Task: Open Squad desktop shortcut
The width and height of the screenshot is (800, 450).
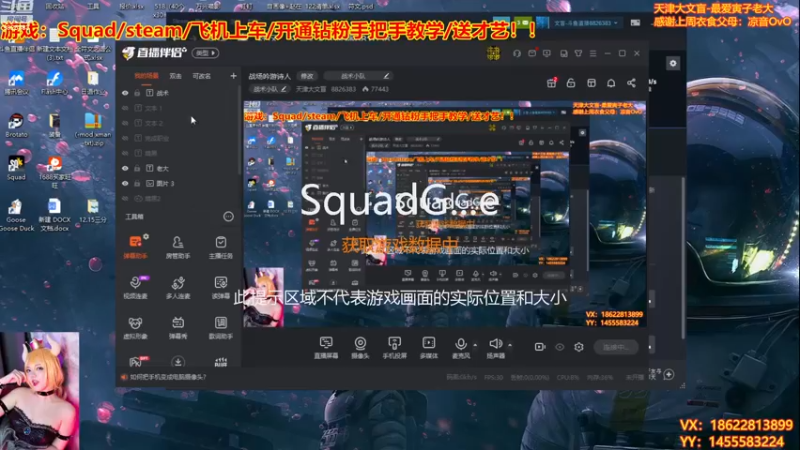Action: [x=16, y=168]
